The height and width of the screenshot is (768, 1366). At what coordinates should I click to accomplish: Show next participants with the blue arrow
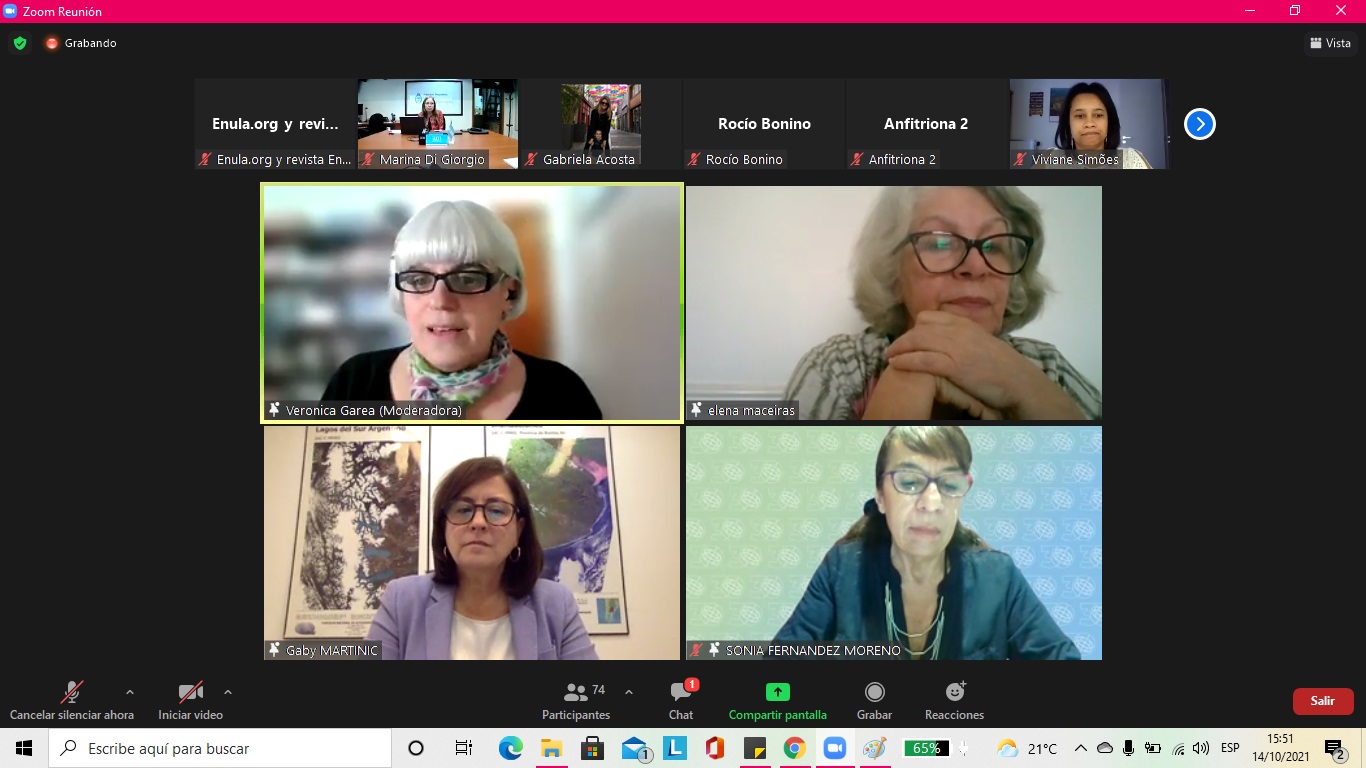tap(1199, 124)
